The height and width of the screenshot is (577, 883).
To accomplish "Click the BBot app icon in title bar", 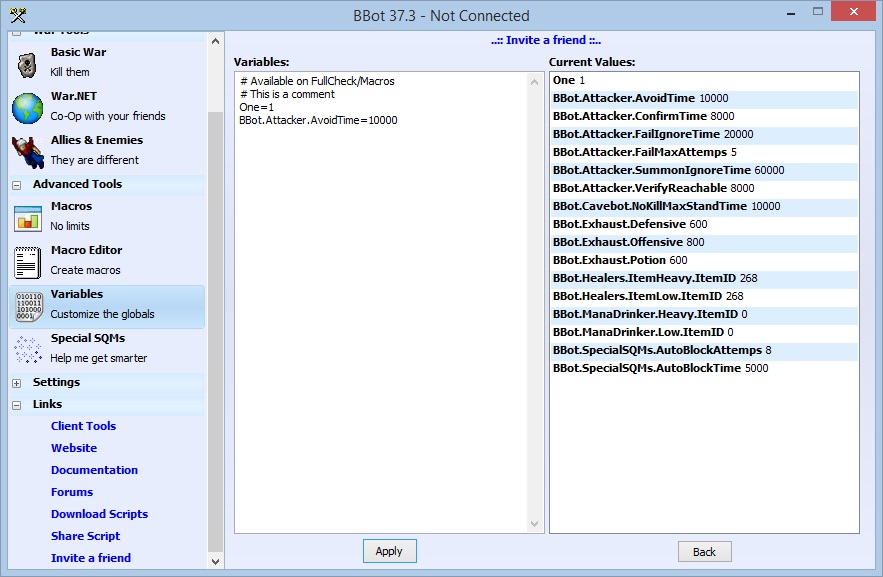I will [17, 15].
